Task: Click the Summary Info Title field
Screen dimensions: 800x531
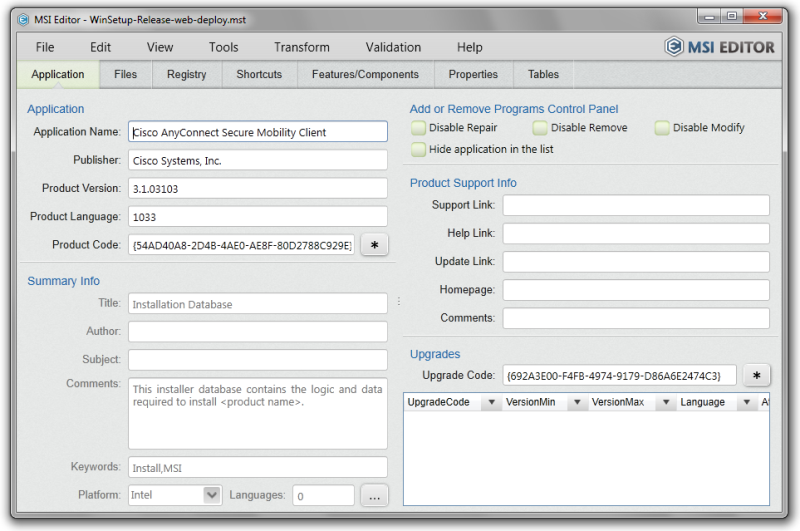Action: pos(258,304)
